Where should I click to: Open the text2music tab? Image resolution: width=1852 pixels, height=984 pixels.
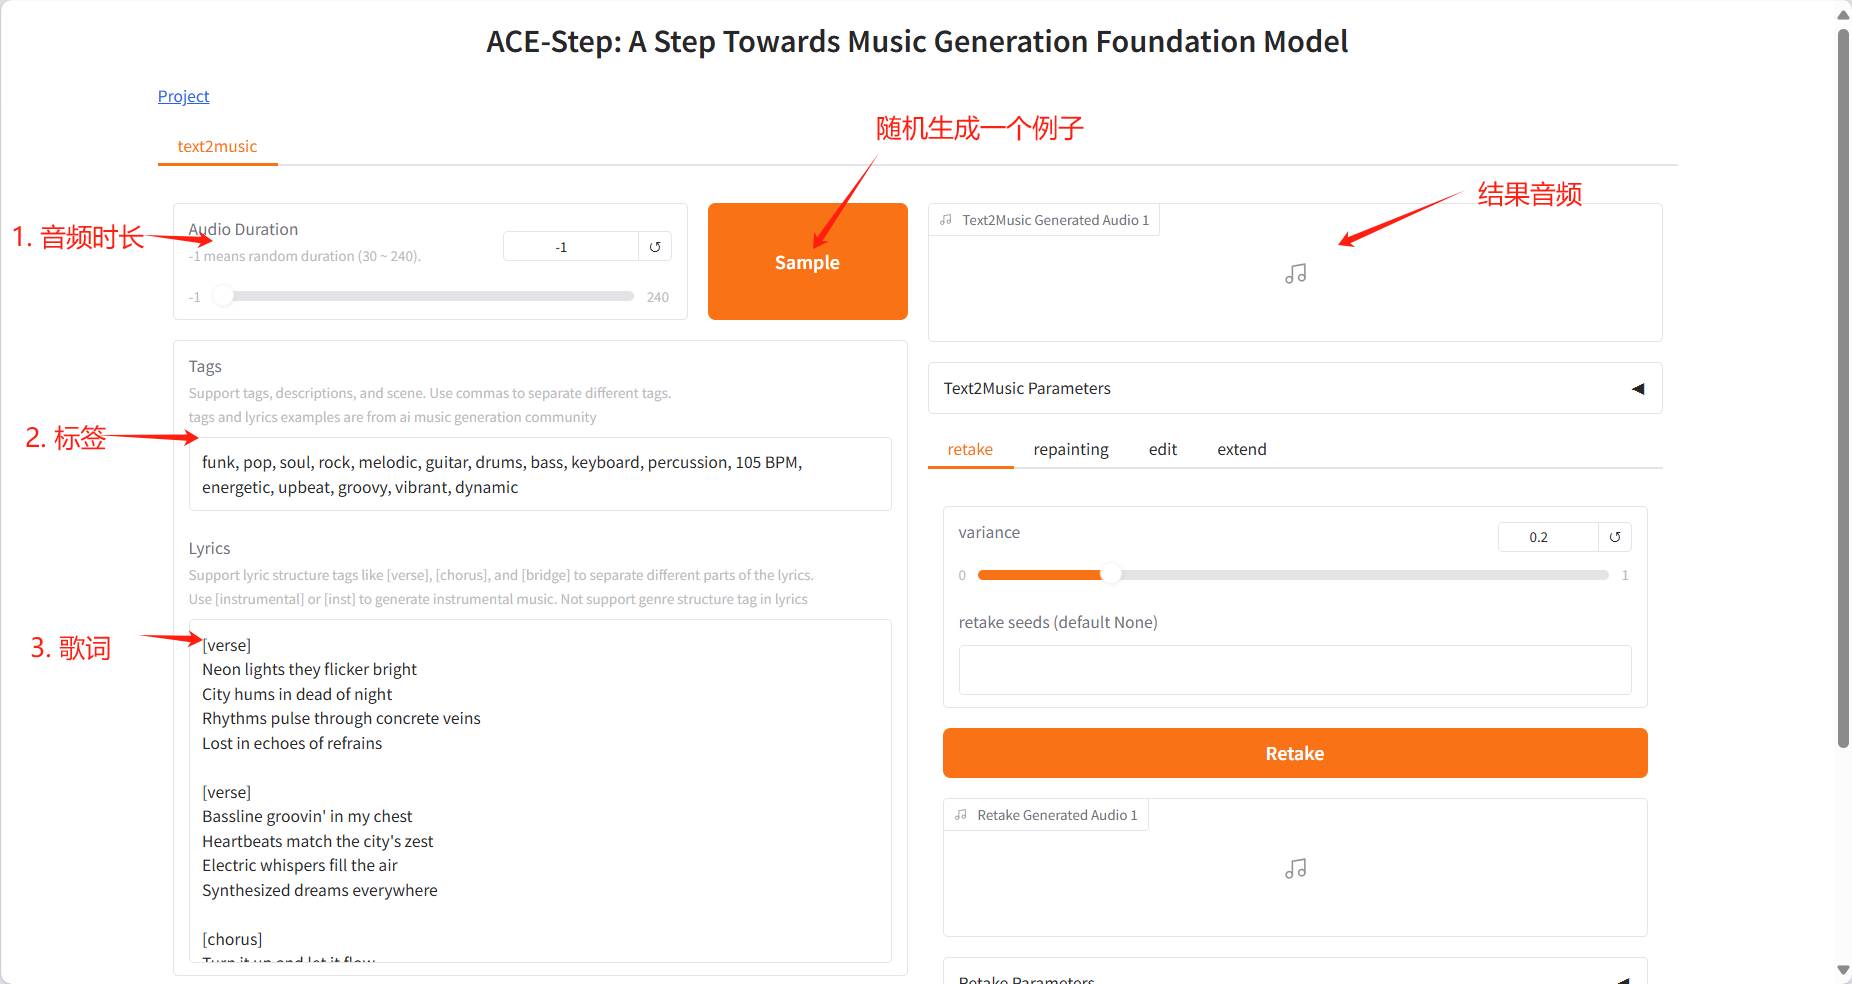click(217, 147)
